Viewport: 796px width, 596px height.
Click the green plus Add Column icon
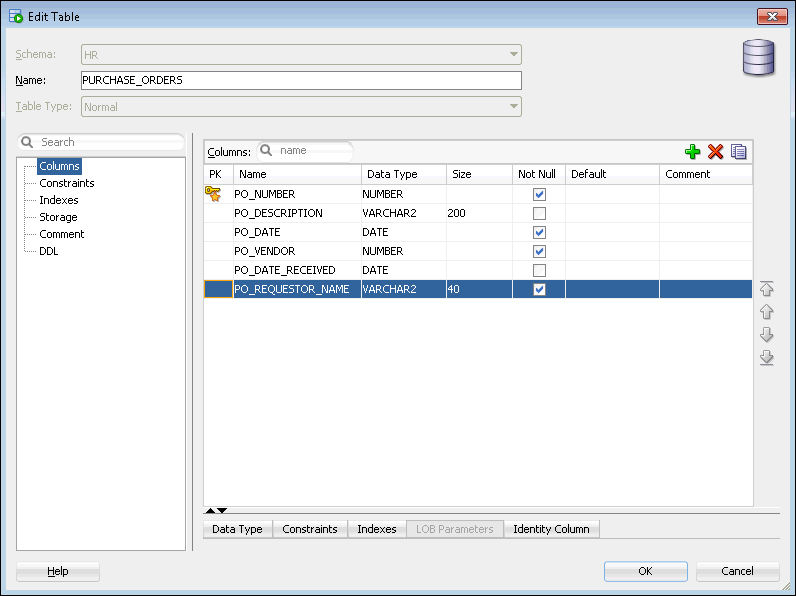[x=692, y=152]
